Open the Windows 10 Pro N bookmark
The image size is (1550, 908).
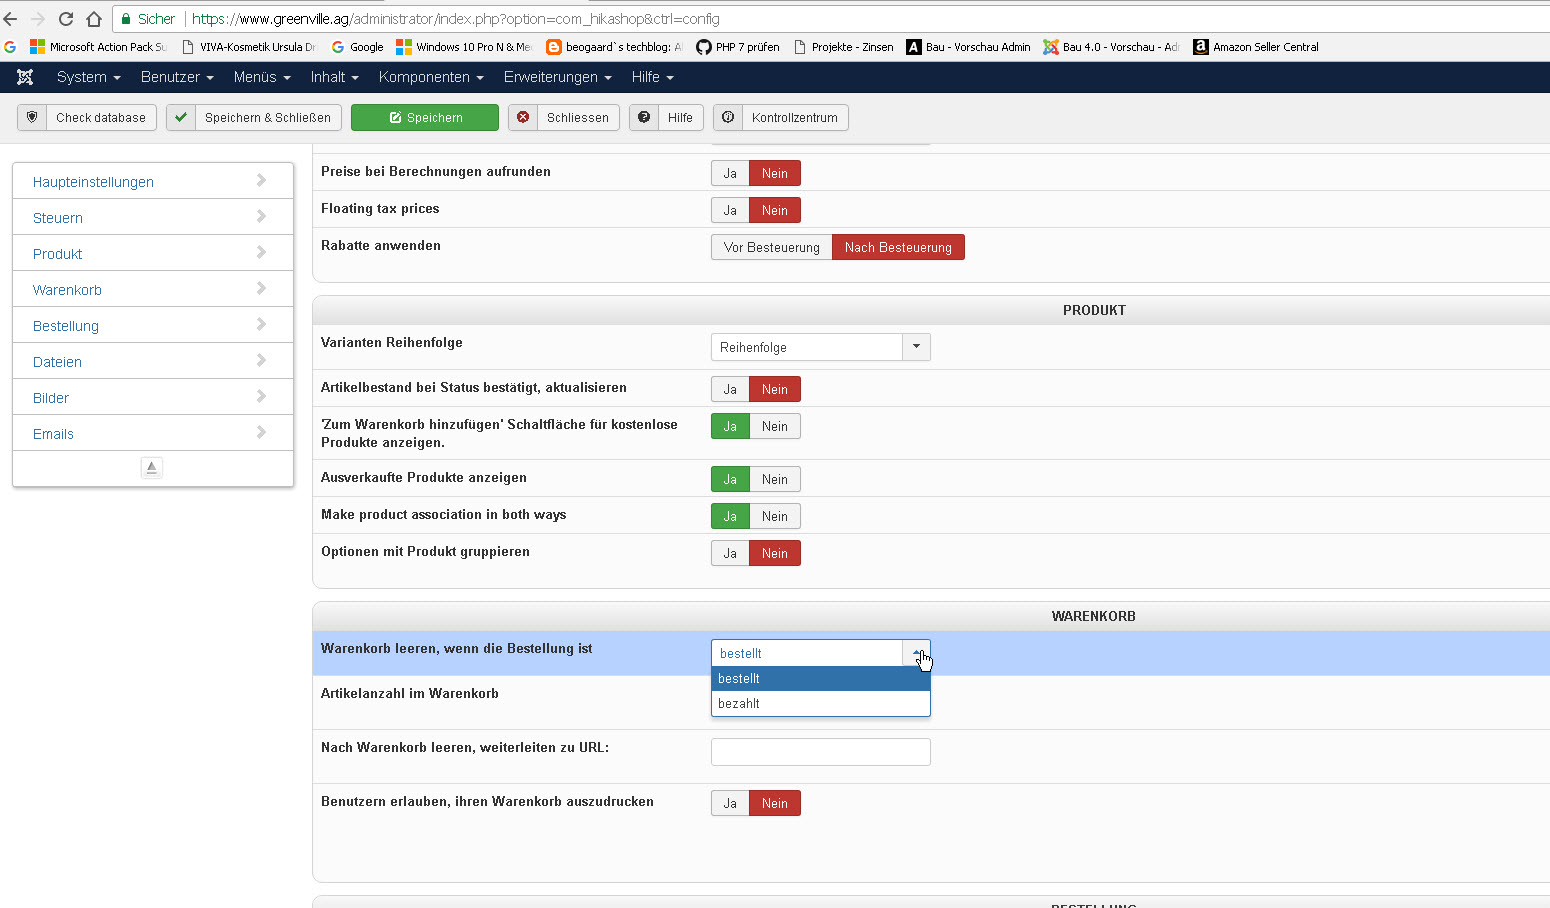pos(464,47)
